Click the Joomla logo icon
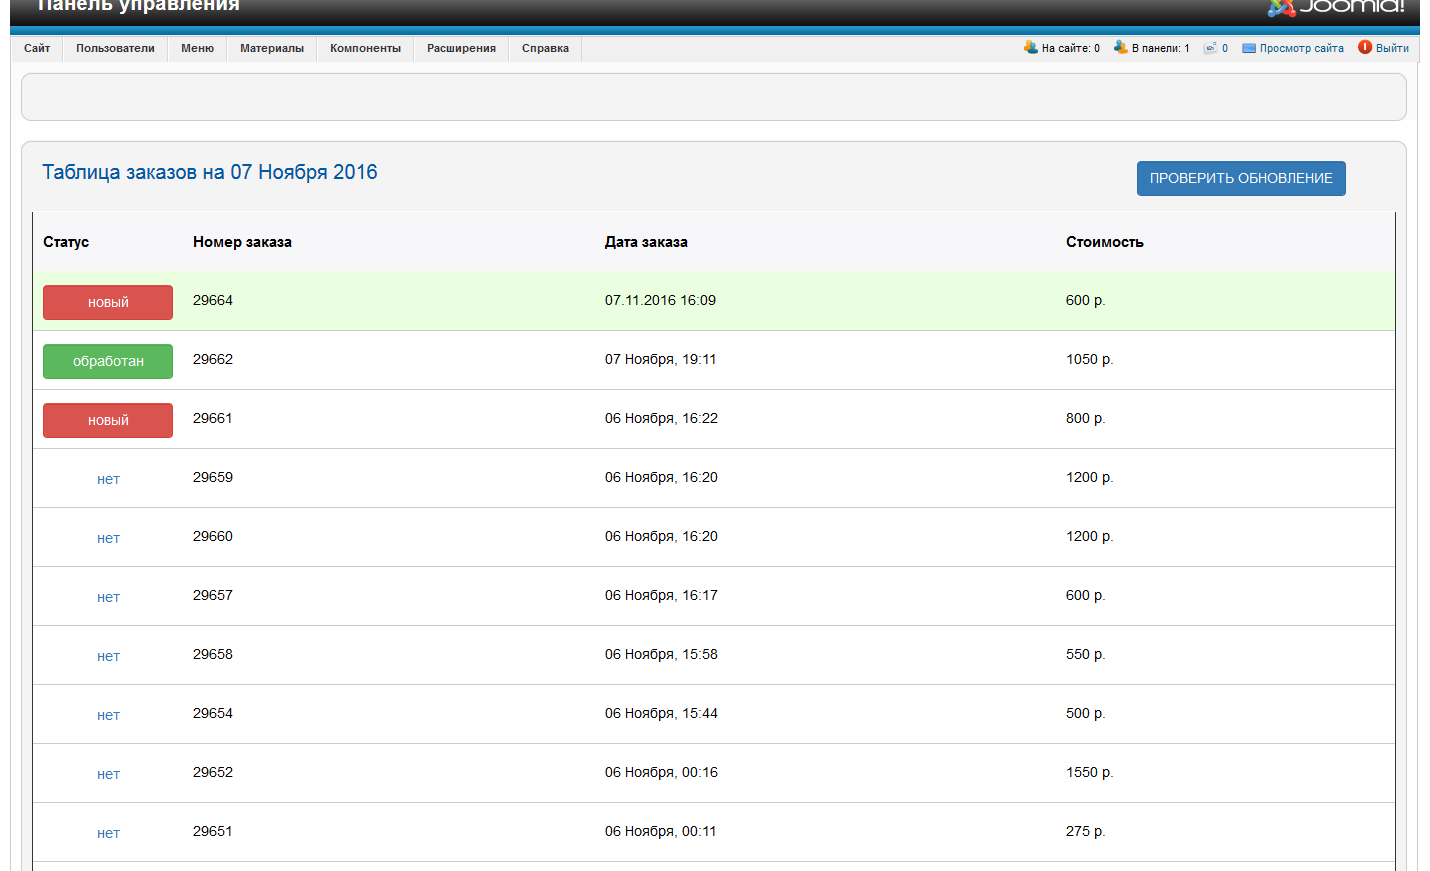Screen dimensions: 1430x871 click(x=1281, y=7)
